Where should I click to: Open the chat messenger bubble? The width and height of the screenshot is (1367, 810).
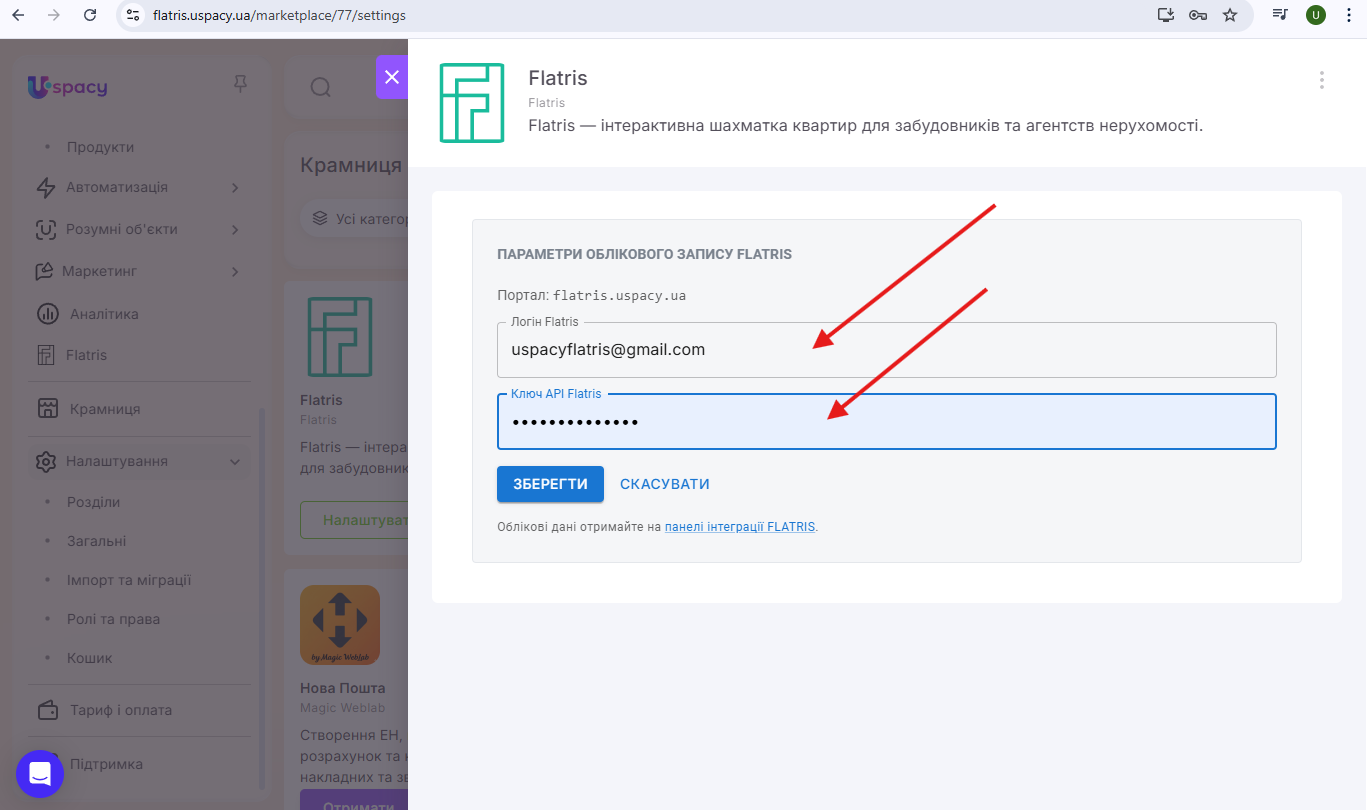[40, 774]
